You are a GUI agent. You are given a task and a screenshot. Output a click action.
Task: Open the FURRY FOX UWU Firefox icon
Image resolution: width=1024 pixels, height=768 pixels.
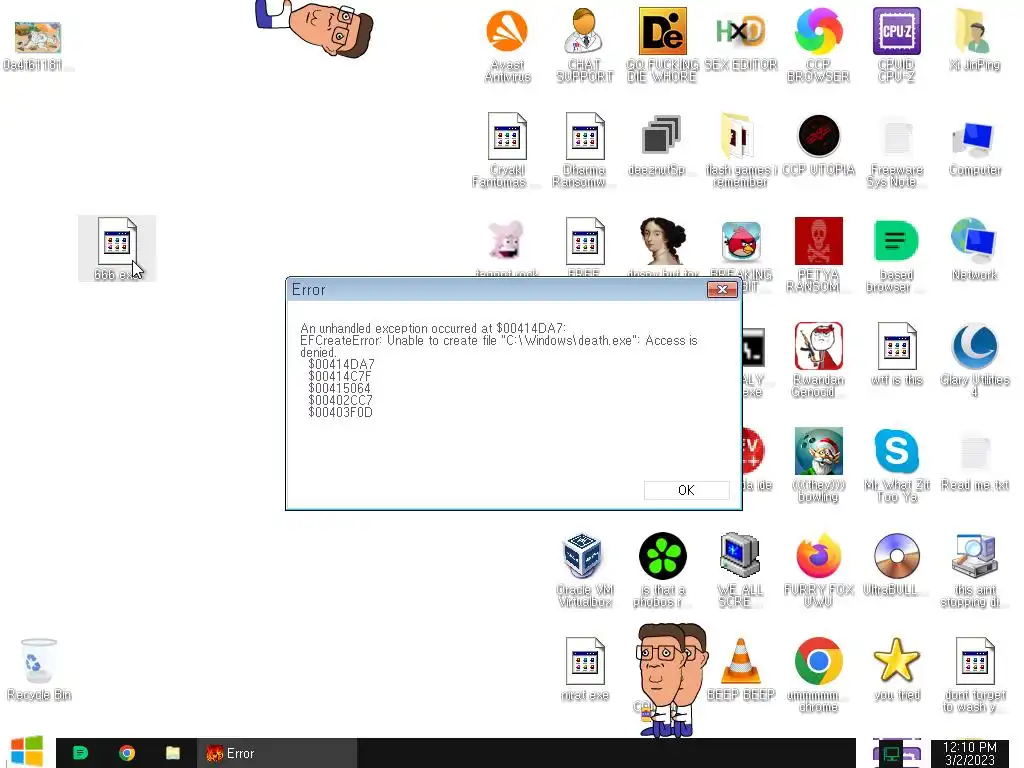coord(818,570)
